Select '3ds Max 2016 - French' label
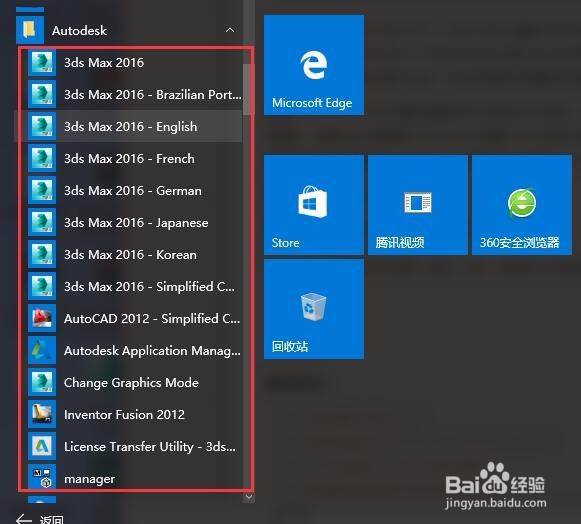The width and height of the screenshot is (581, 524). 129,159
